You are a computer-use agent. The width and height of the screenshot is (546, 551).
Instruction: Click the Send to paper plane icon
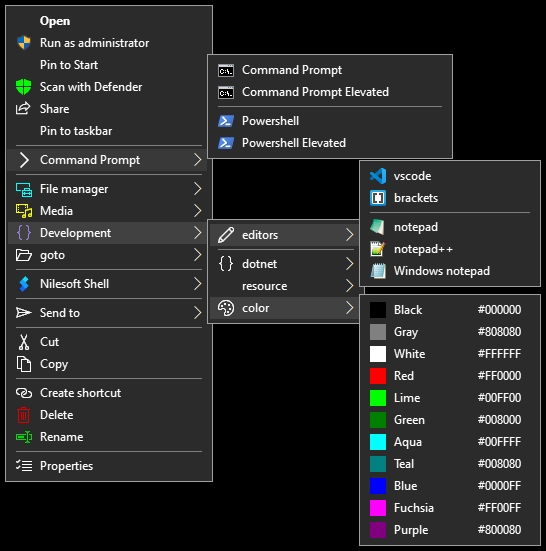click(24, 313)
